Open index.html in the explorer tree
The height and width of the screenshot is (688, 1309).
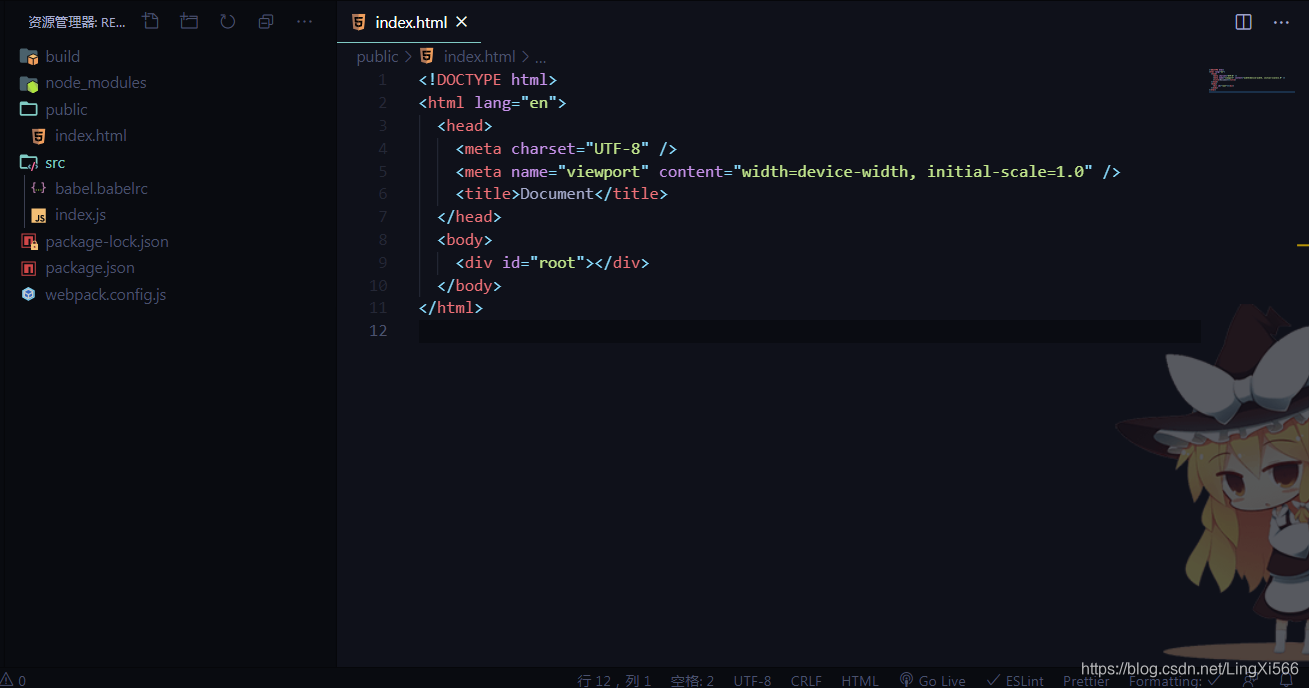tap(90, 136)
